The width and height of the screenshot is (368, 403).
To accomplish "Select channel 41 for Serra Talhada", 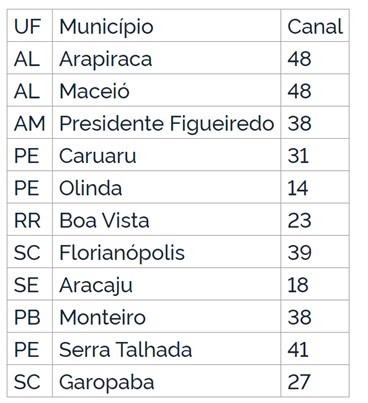I will pyautogui.click(x=315, y=349).
